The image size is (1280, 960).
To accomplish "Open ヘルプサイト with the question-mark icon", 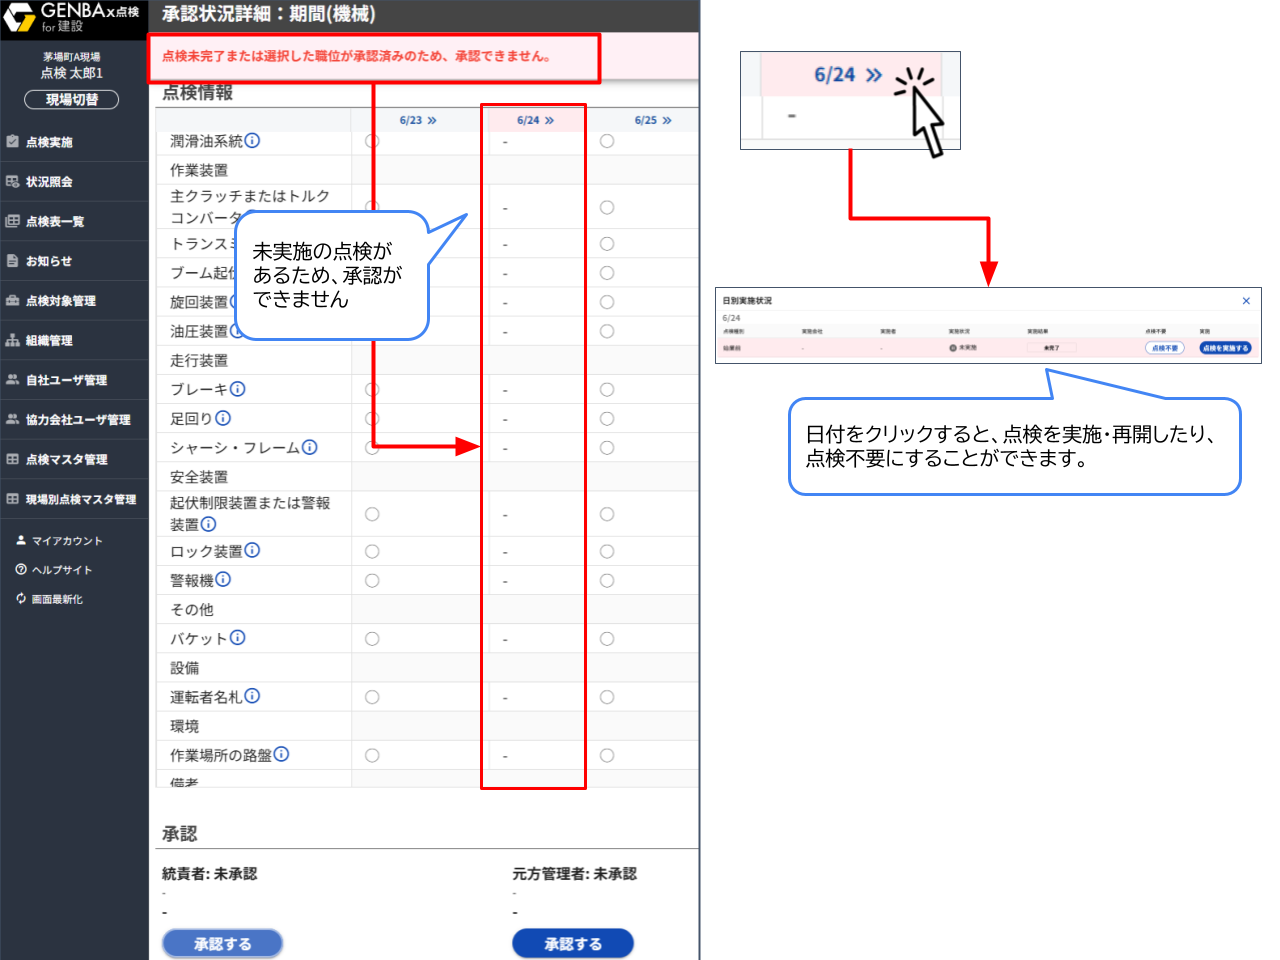I will click(22, 569).
